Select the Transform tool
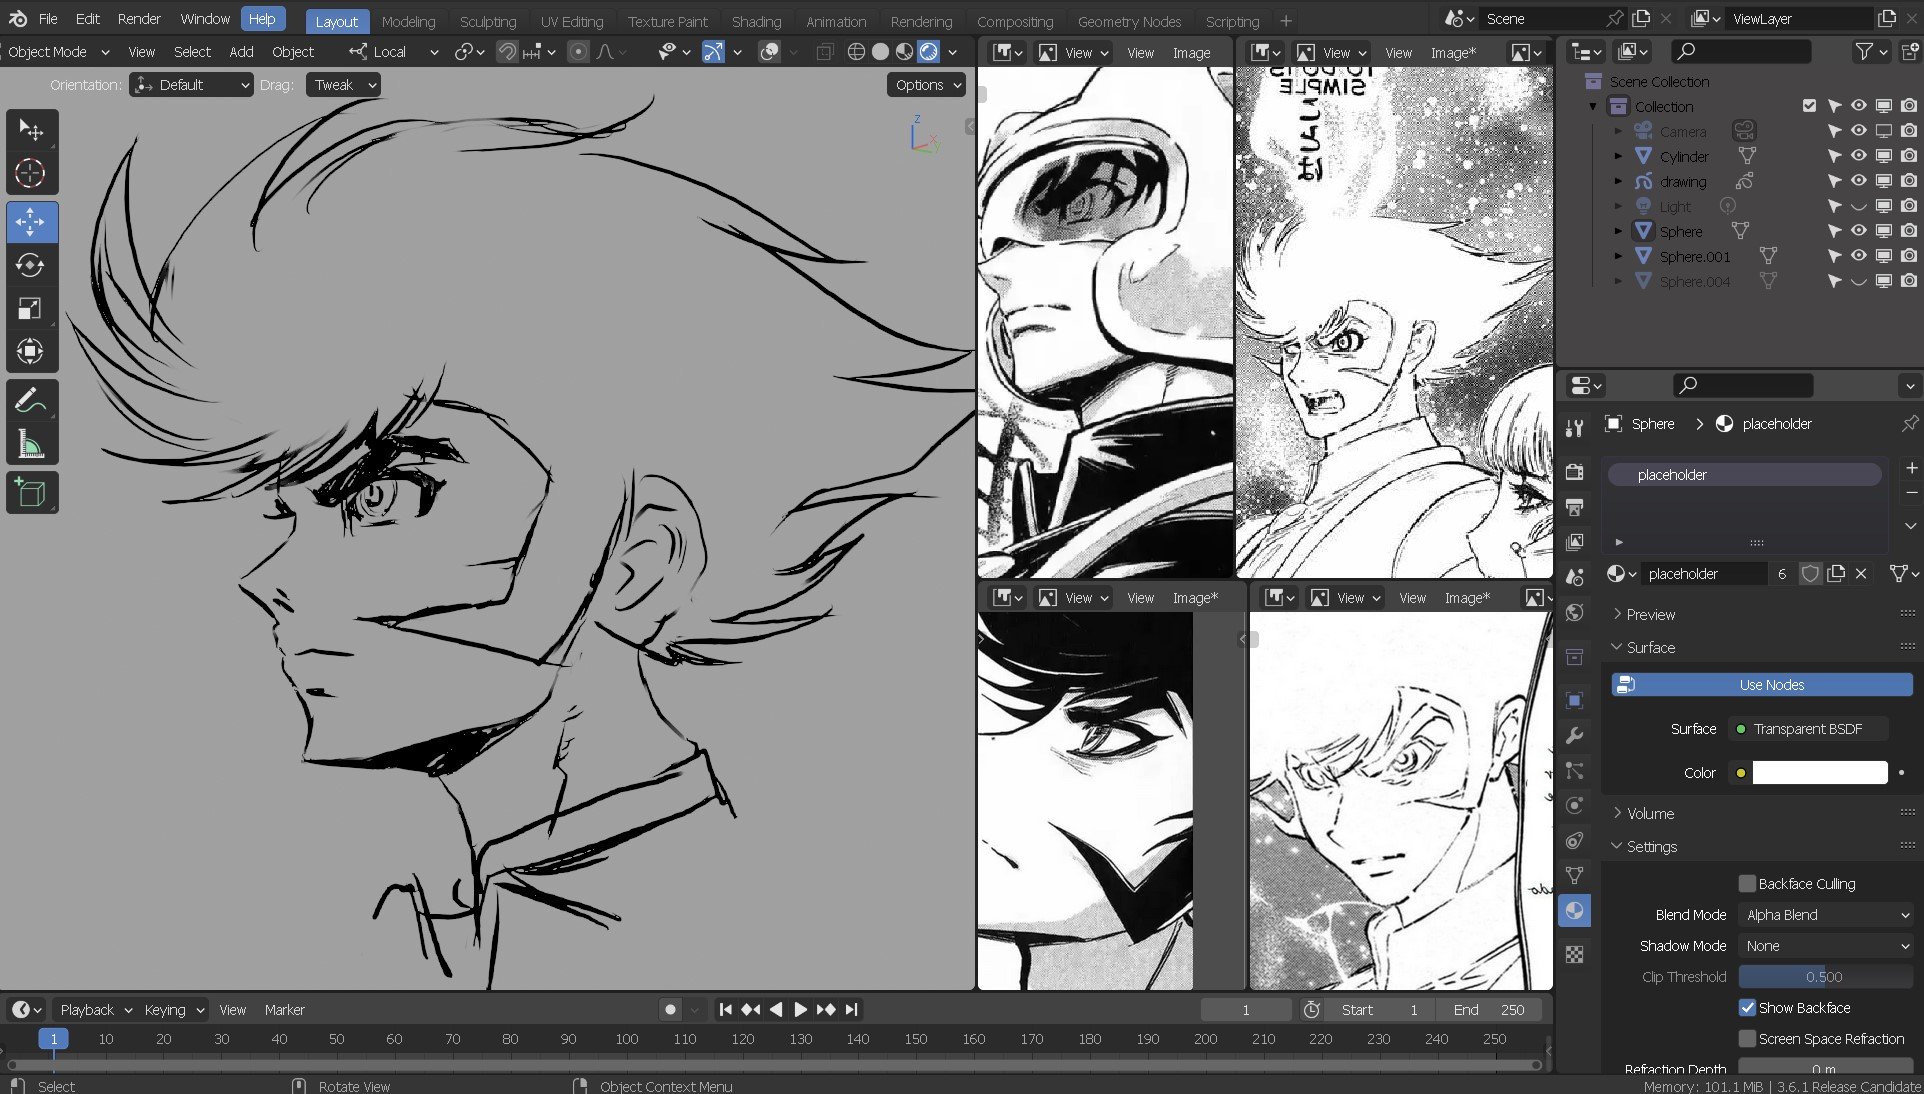Viewport: 1924px width, 1094px height. [x=31, y=351]
